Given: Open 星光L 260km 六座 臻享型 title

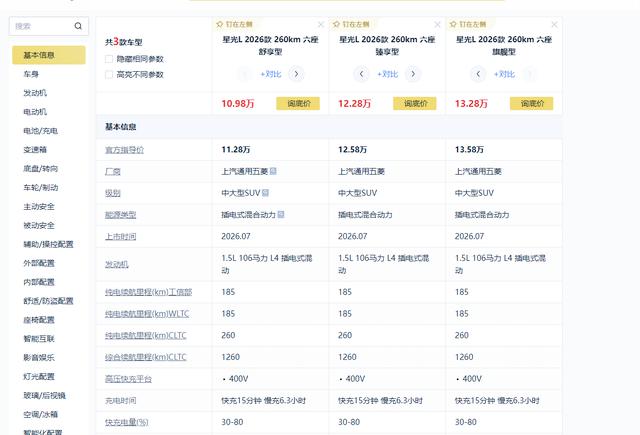Looking at the screenshot, I should (387, 45).
